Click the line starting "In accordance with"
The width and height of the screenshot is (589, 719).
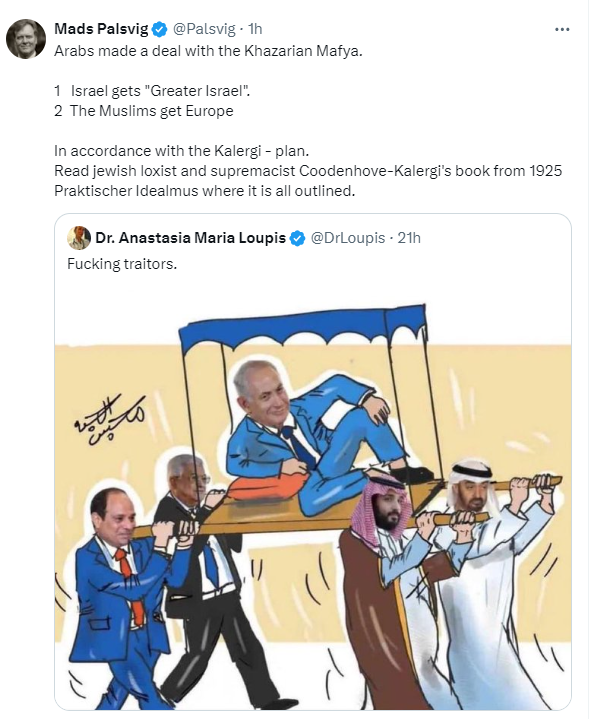182,151
